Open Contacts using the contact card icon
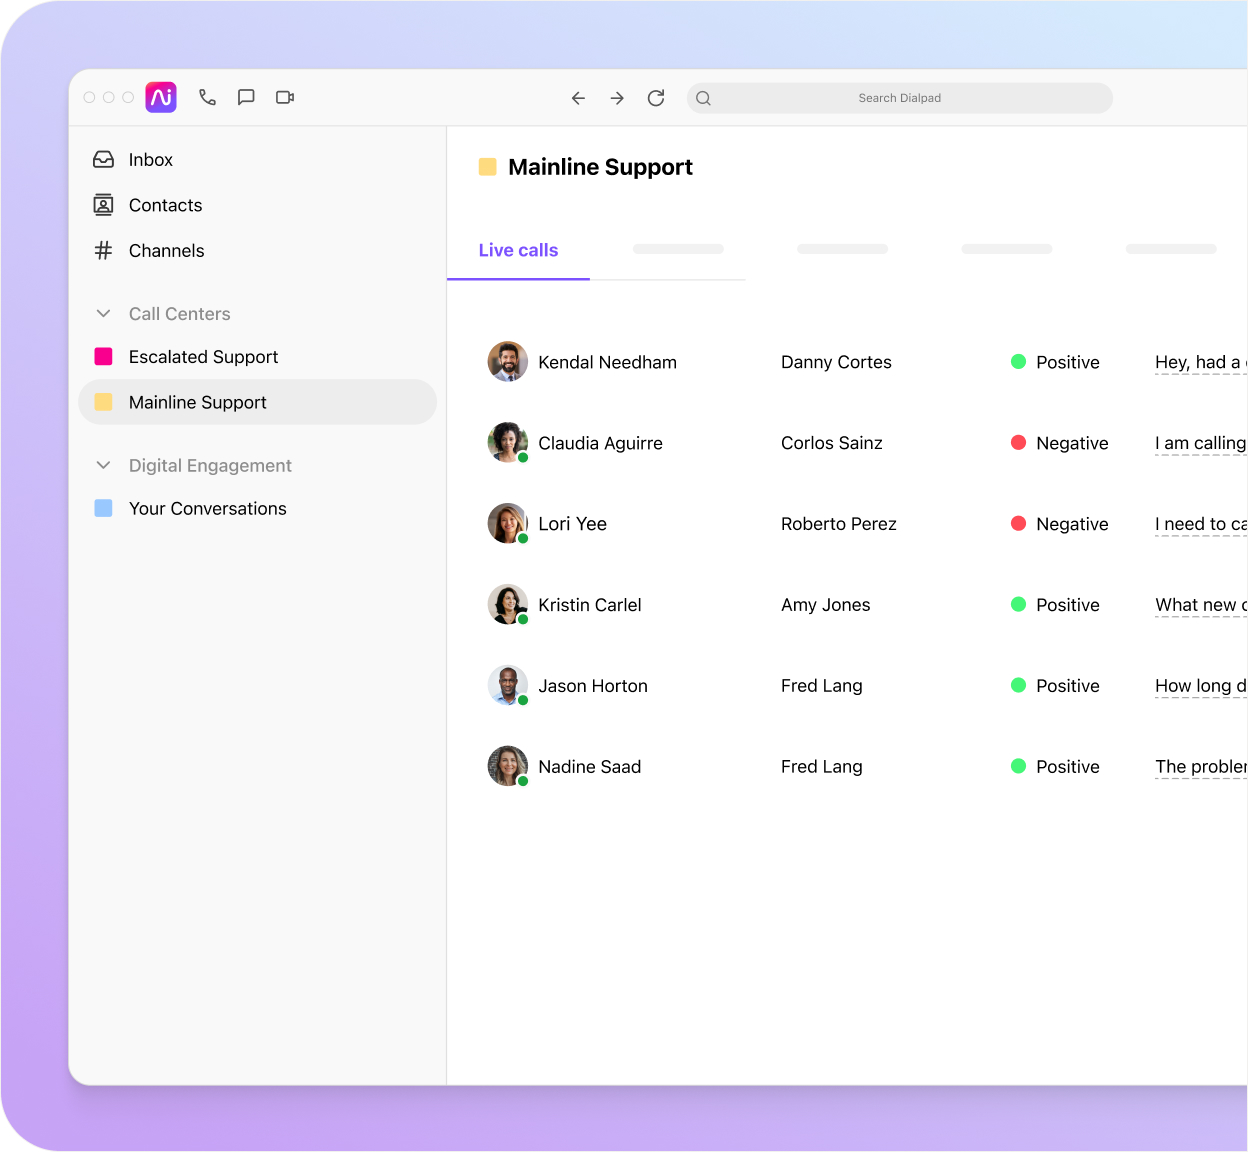Viewport: 1248px width, 1152px height. pos(103,205)
